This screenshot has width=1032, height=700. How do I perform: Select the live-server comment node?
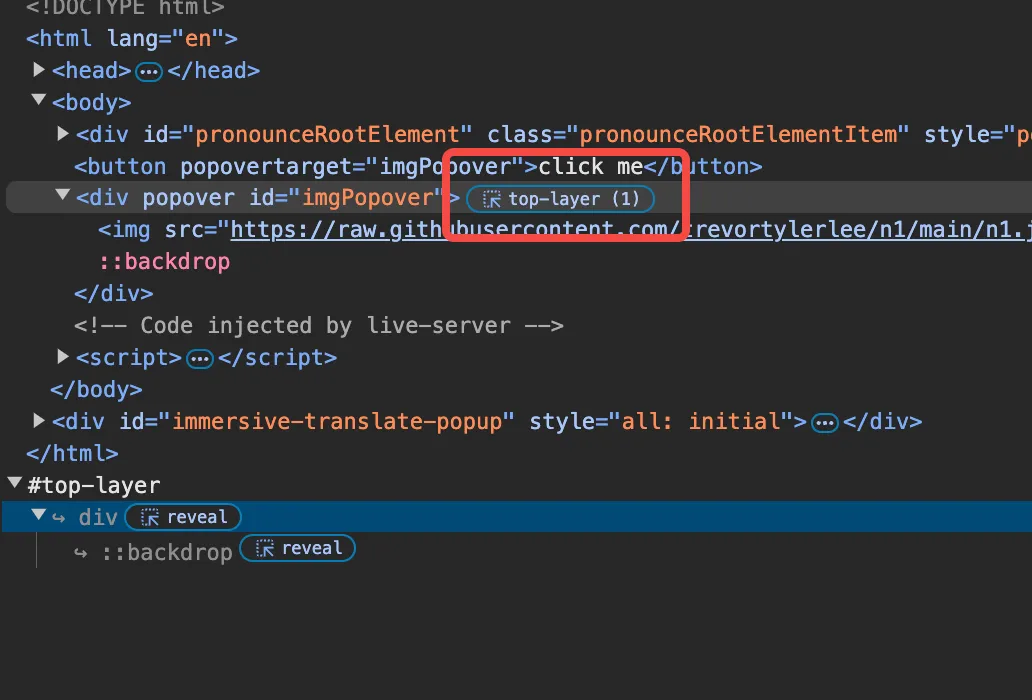[x=318, y=326]
